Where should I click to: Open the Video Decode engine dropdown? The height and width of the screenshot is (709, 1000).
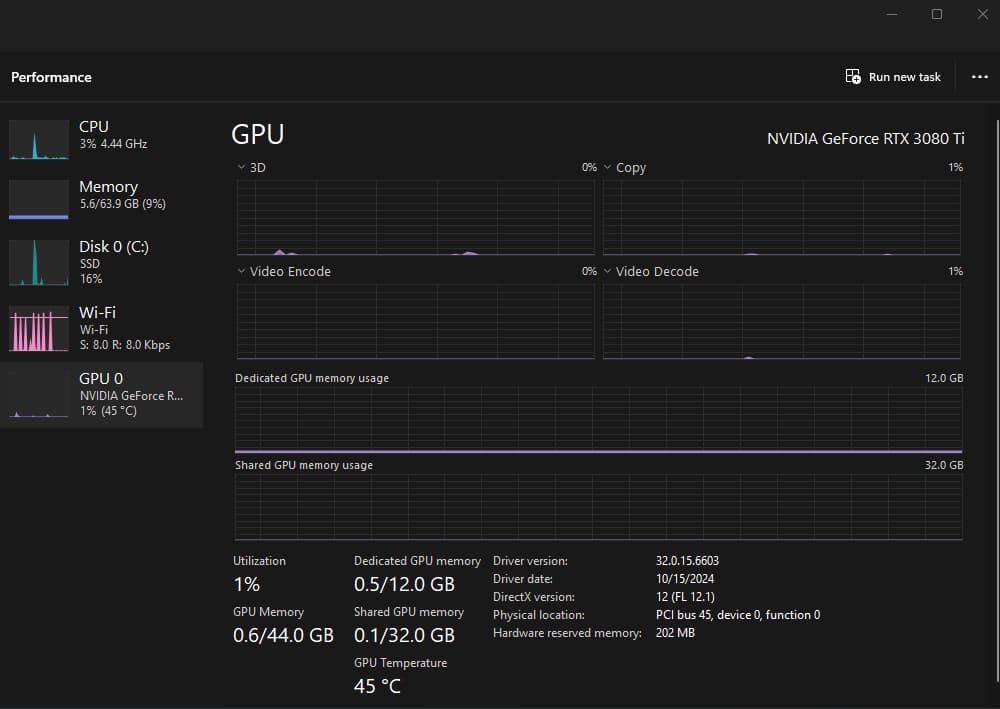[x=607, y=271]
